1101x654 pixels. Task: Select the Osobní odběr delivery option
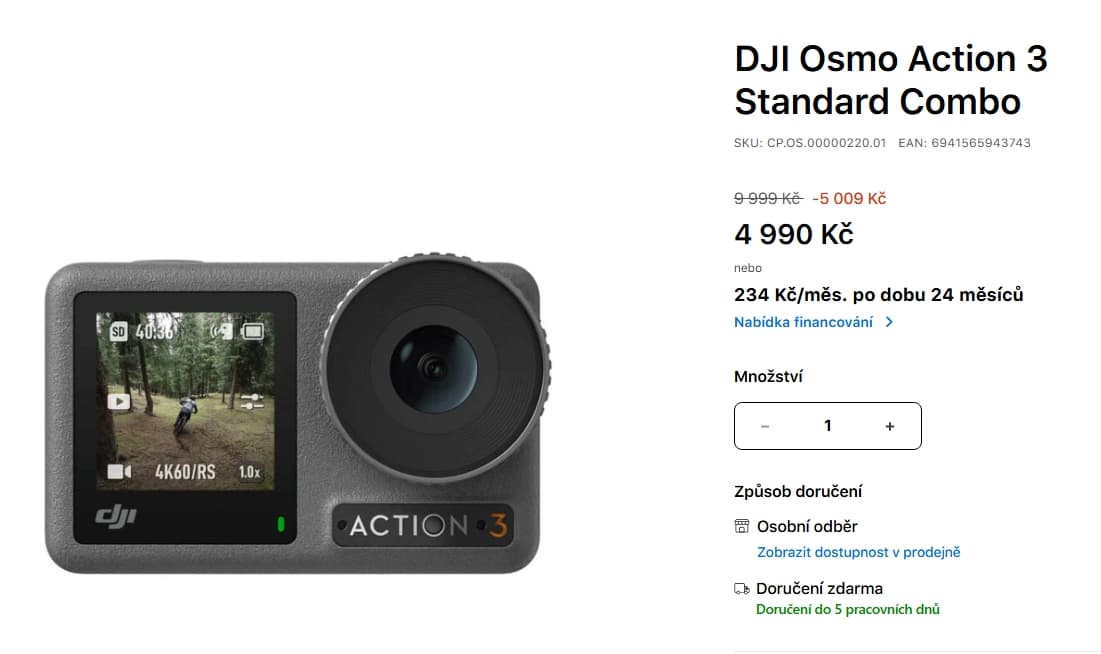[807, 526]
